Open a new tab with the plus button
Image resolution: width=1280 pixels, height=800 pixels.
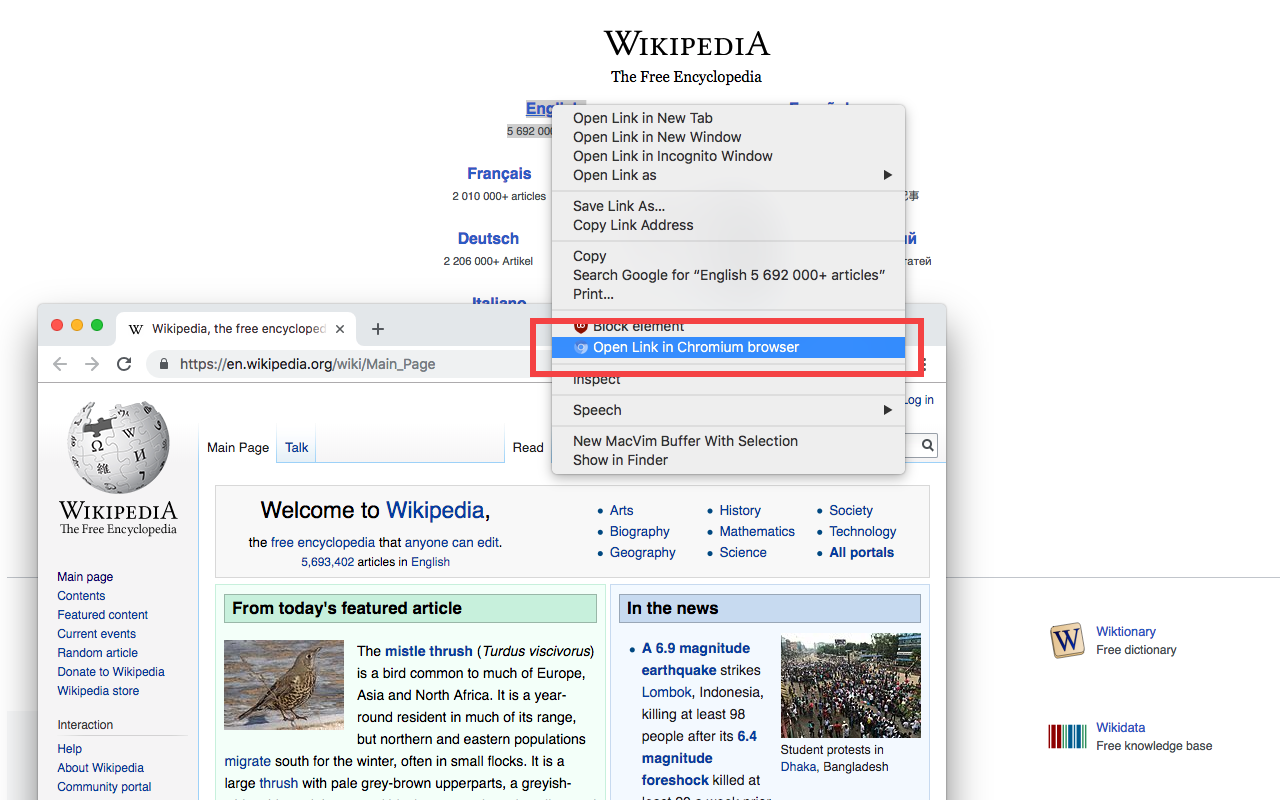(377, 328)
